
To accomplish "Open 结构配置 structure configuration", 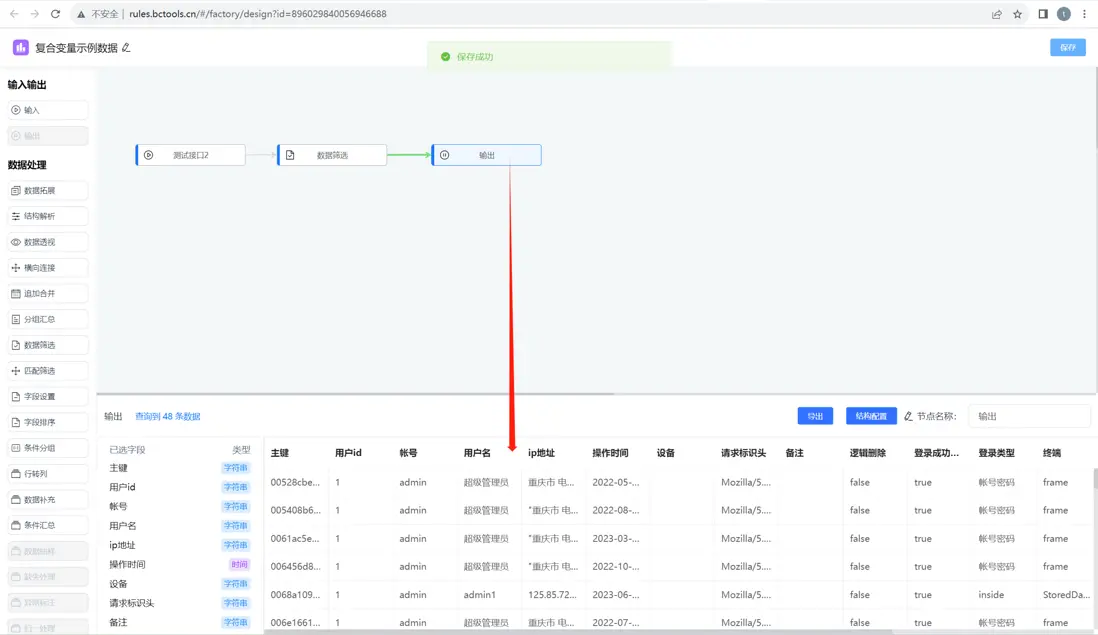I will (871, 416).
